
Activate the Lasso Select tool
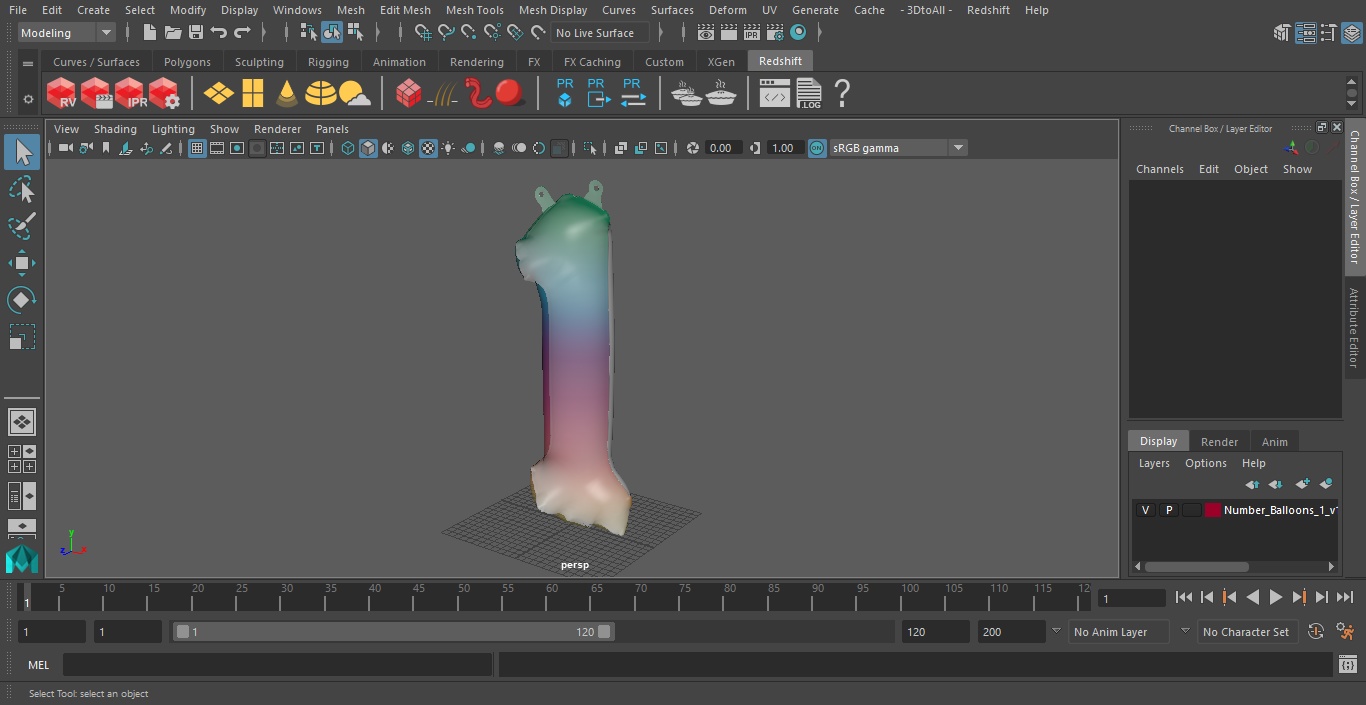pyautogui.click(x=22, y=189)
